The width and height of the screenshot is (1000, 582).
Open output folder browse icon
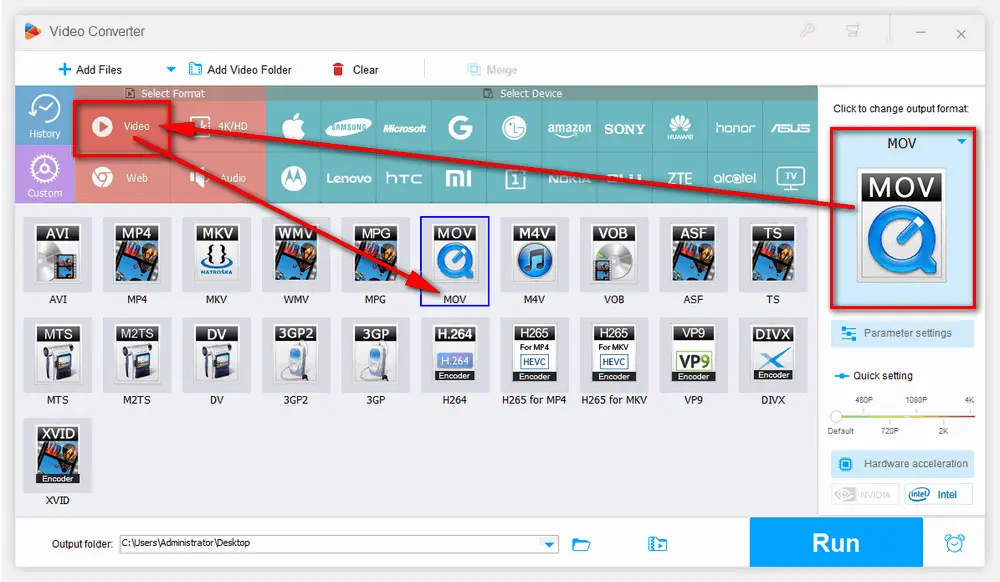(581, 544)
